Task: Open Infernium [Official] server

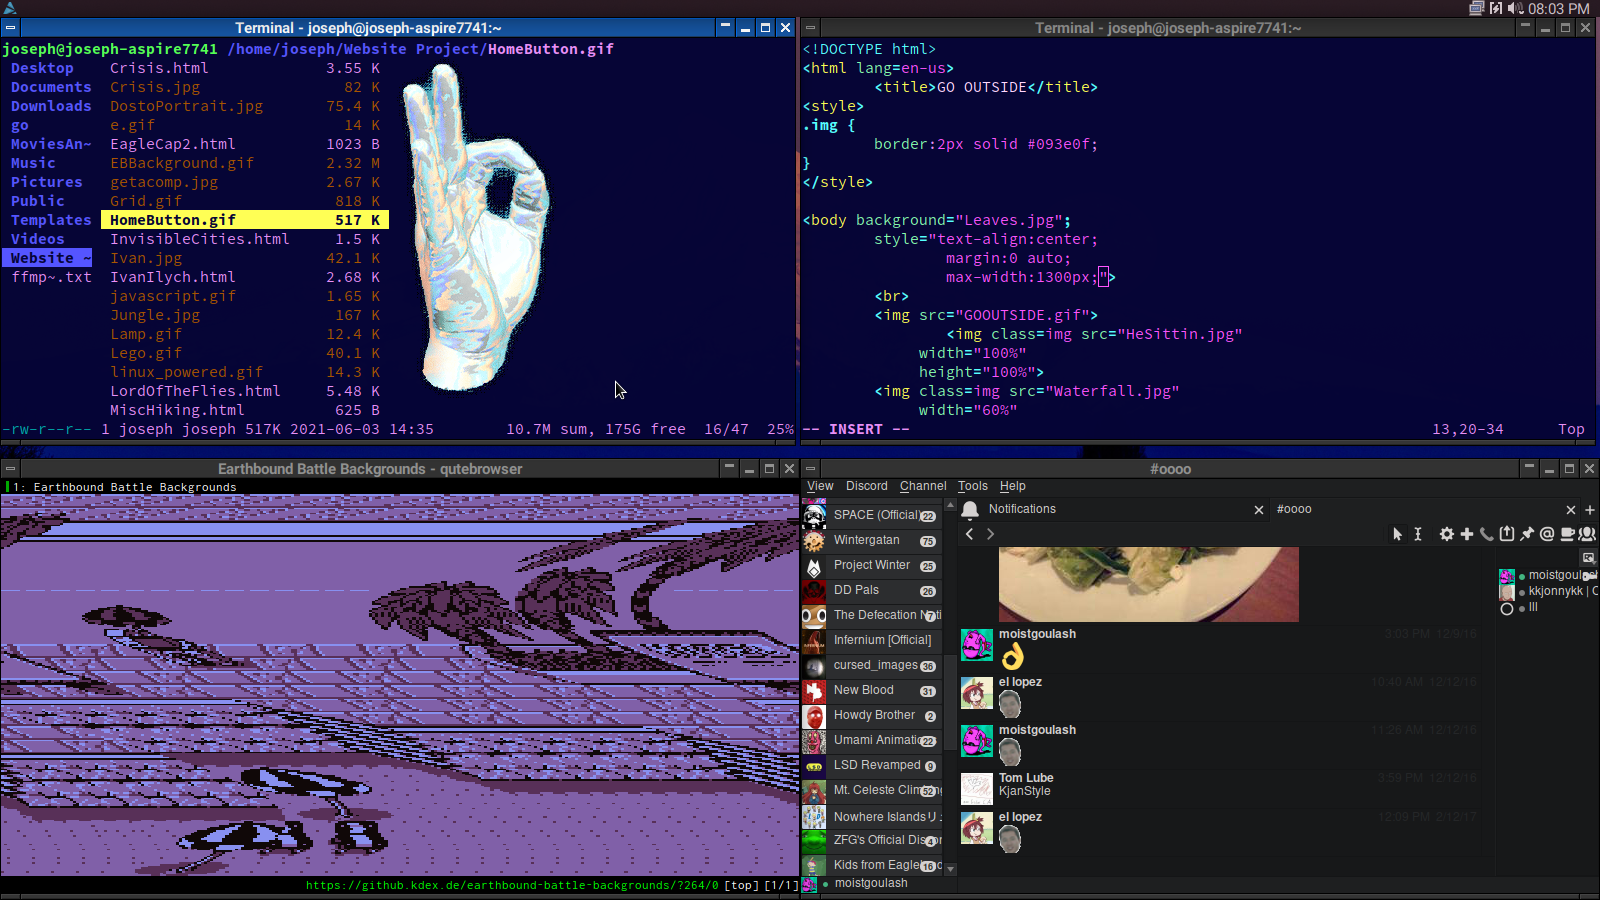Action: (871, 641)
